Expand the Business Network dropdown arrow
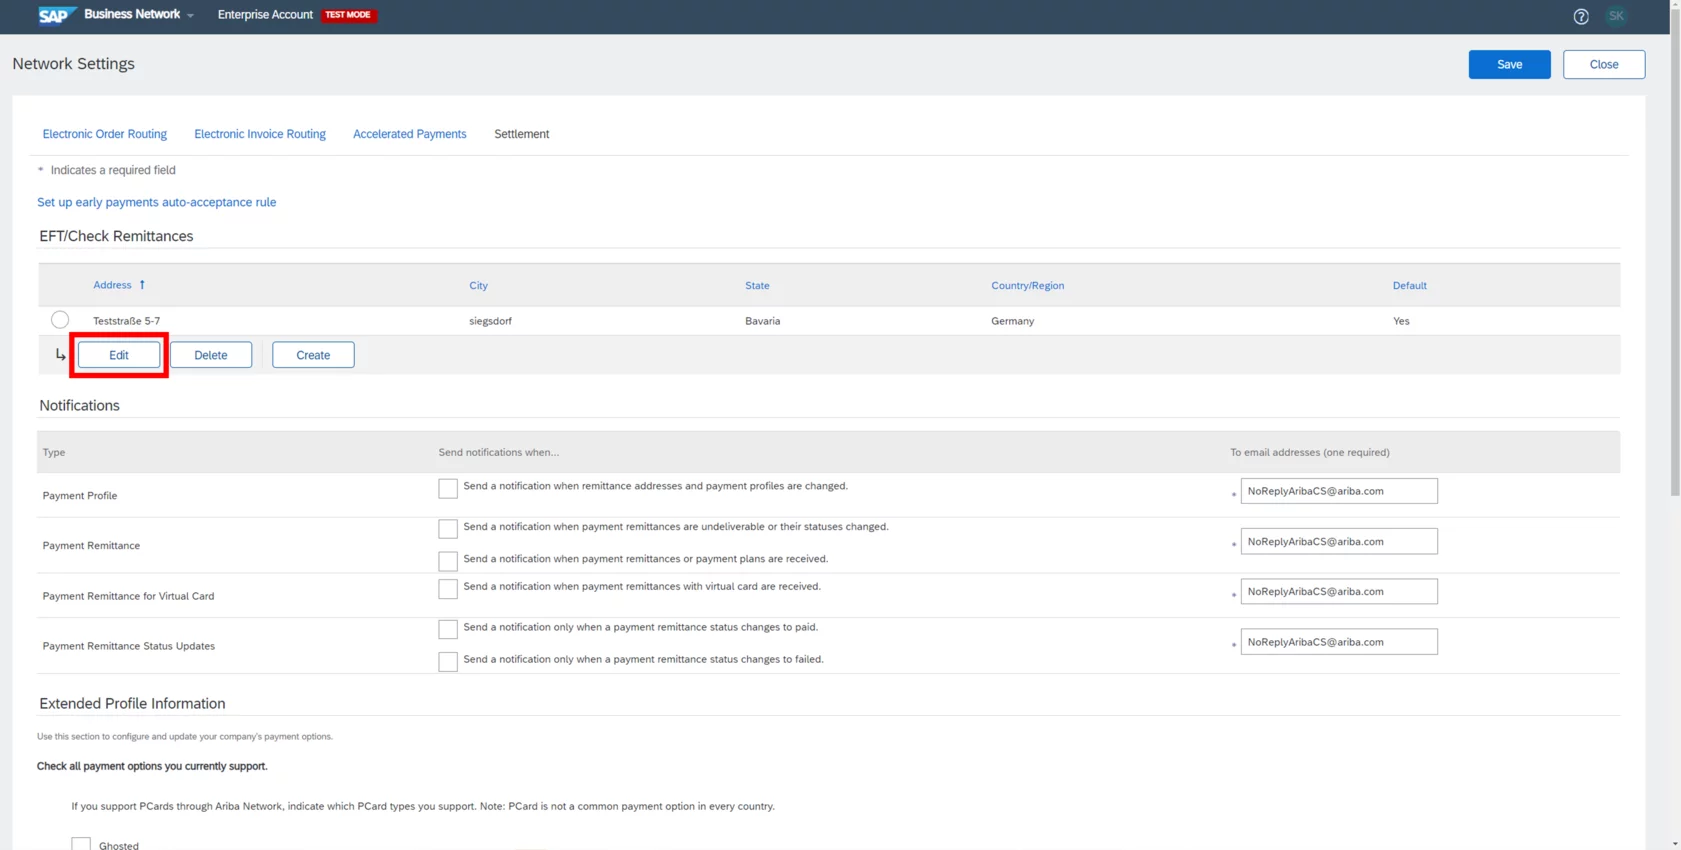The height and width of the screenshot is (850, 1681). coord(191,16)
